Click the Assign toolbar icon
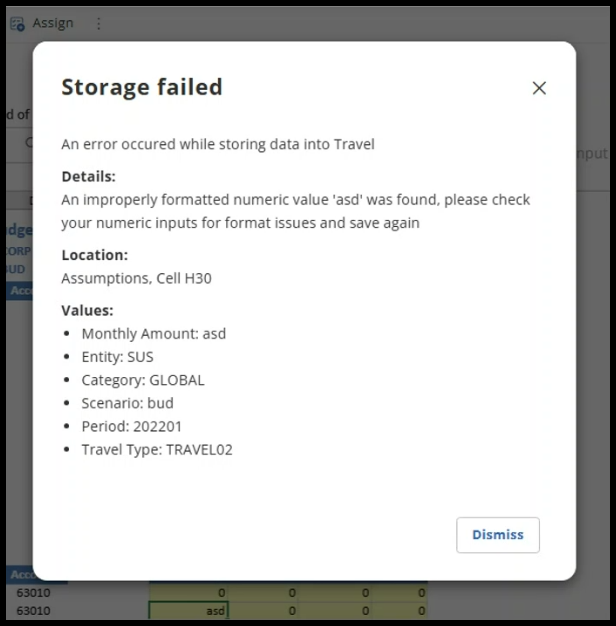 17,23
